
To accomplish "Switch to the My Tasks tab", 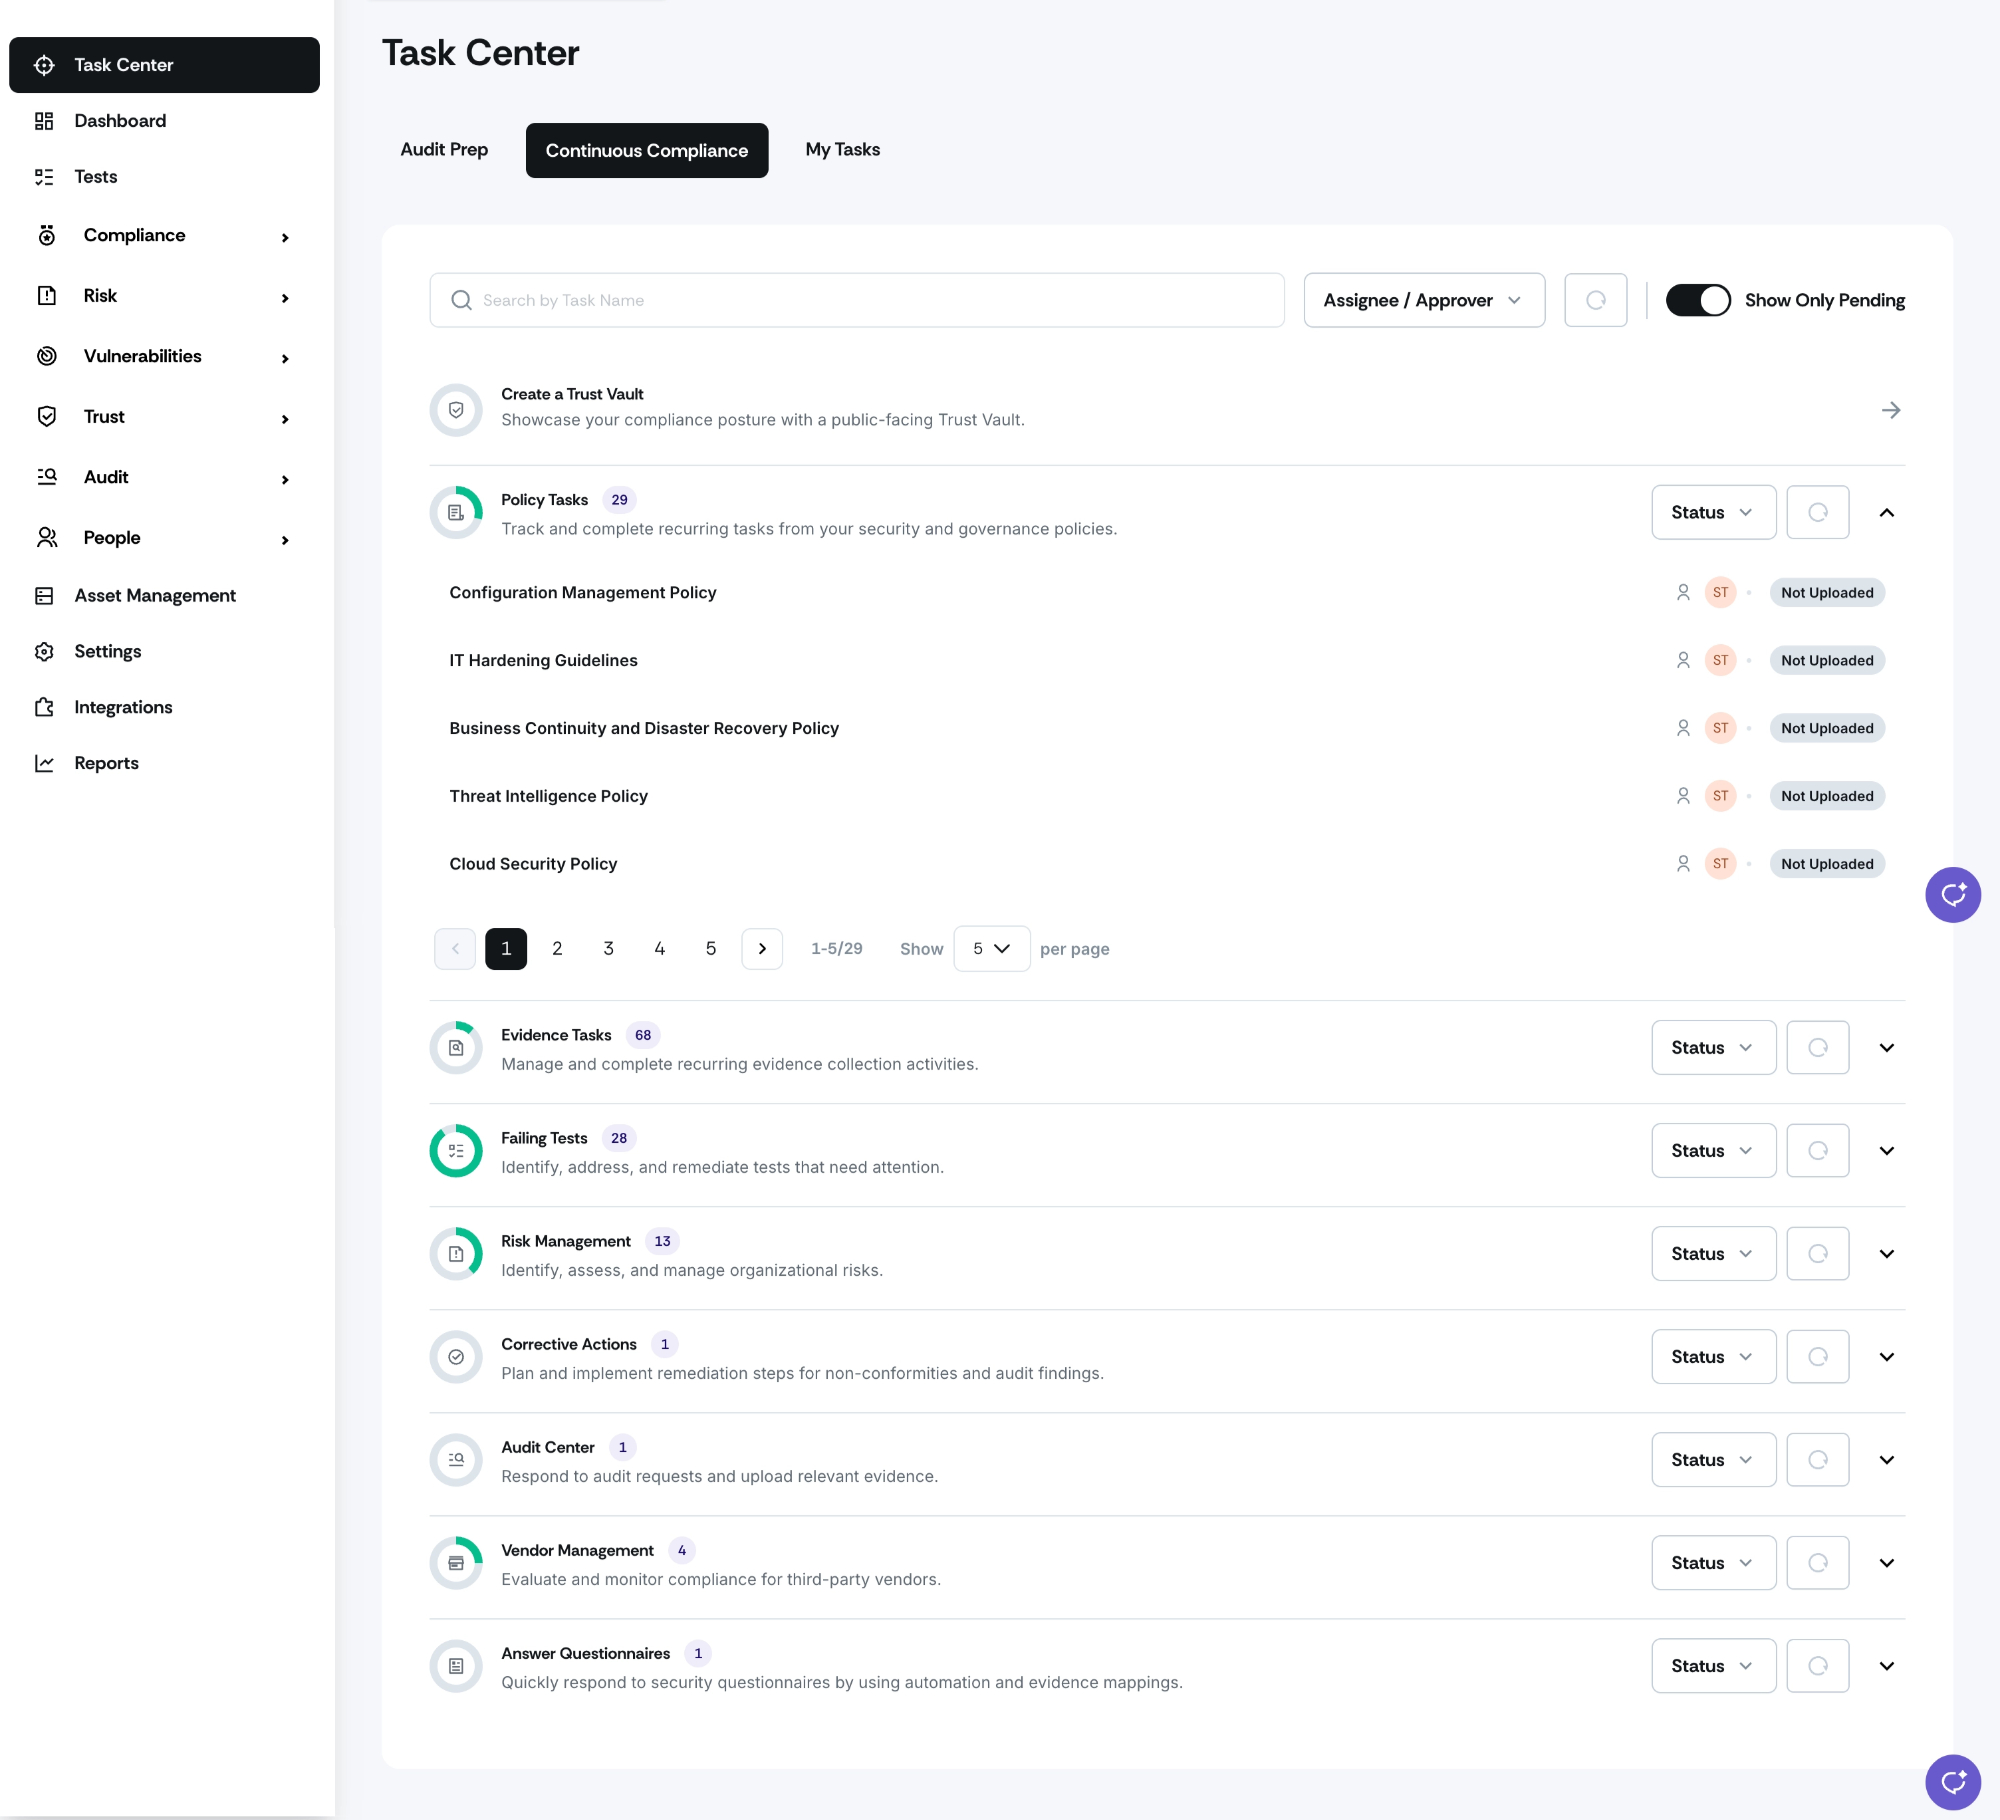I will (842, 150).
